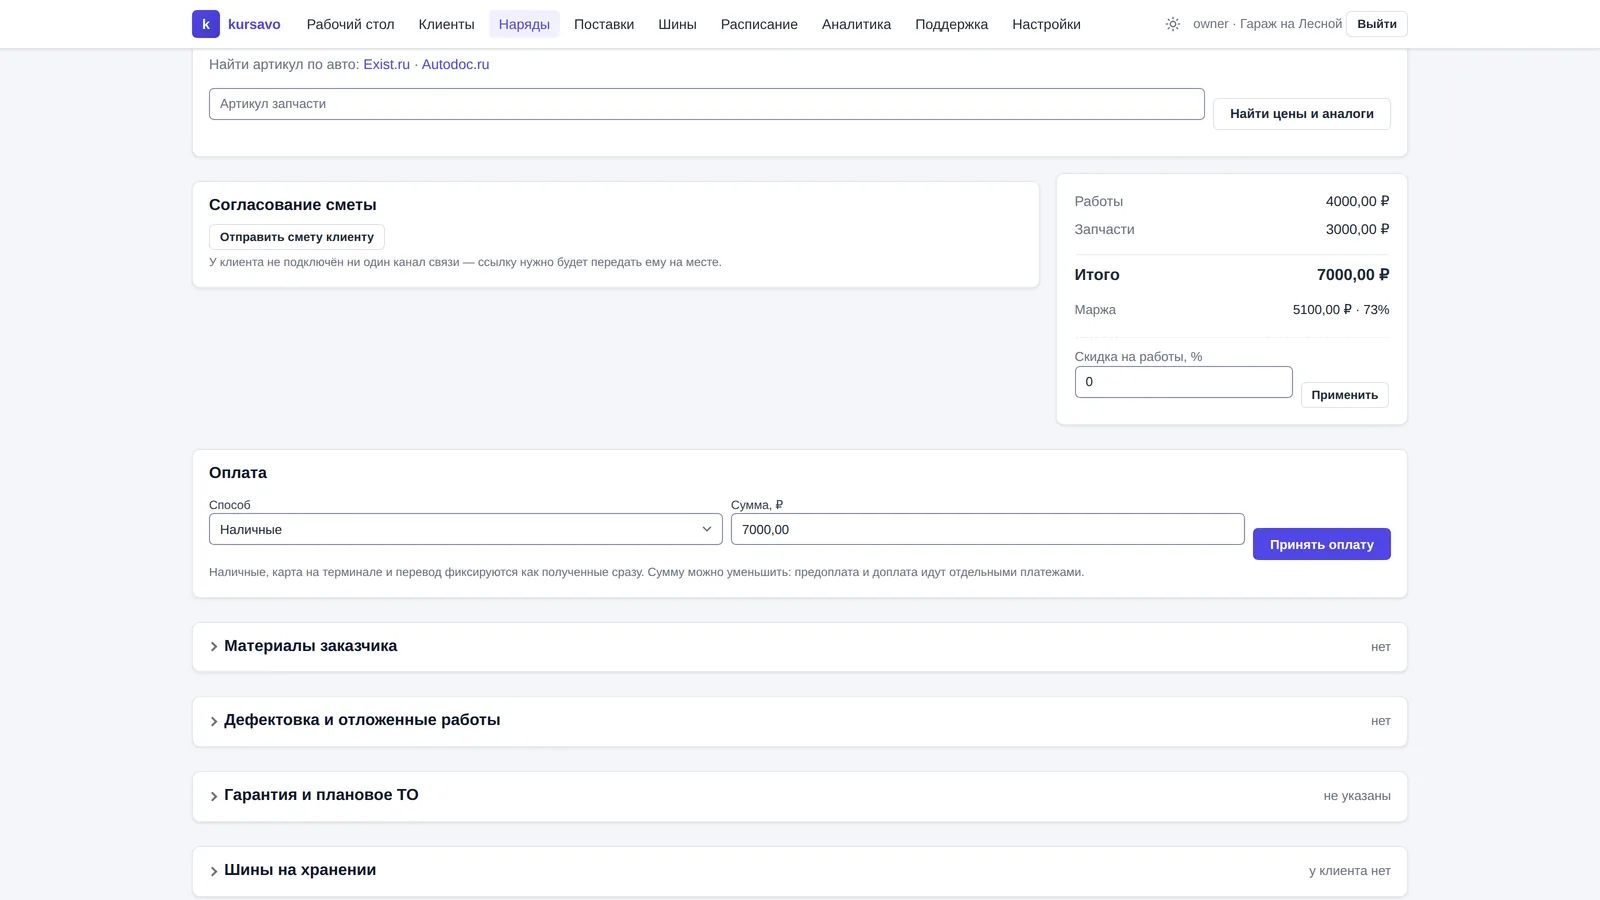The height and width of the screenshot is (900, 1600).
Task: Click the kursavo logo icon
Action: tap(206, 24)
